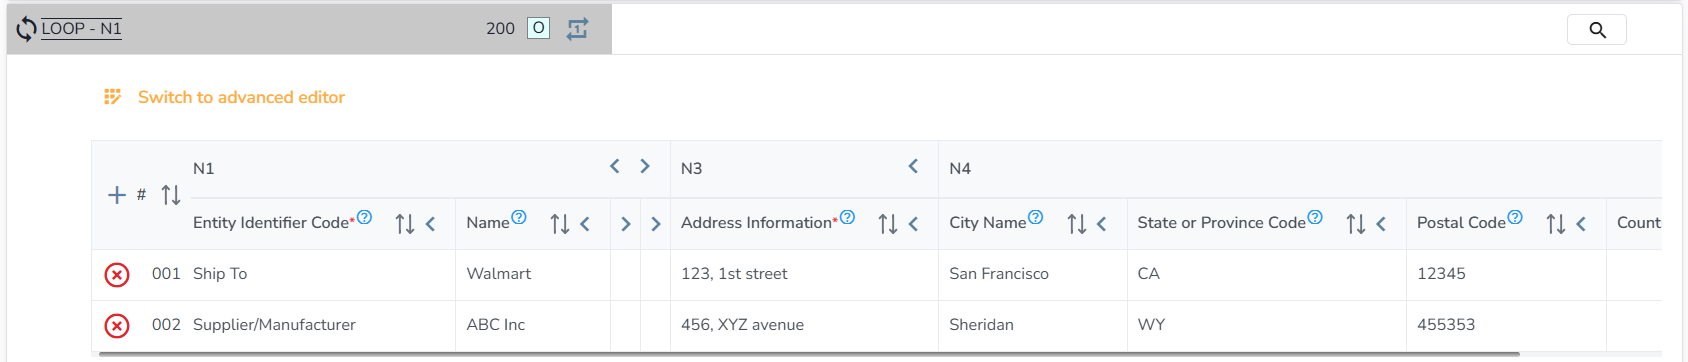
Task: Click the advanced editor grid icon
Action: 113,97
